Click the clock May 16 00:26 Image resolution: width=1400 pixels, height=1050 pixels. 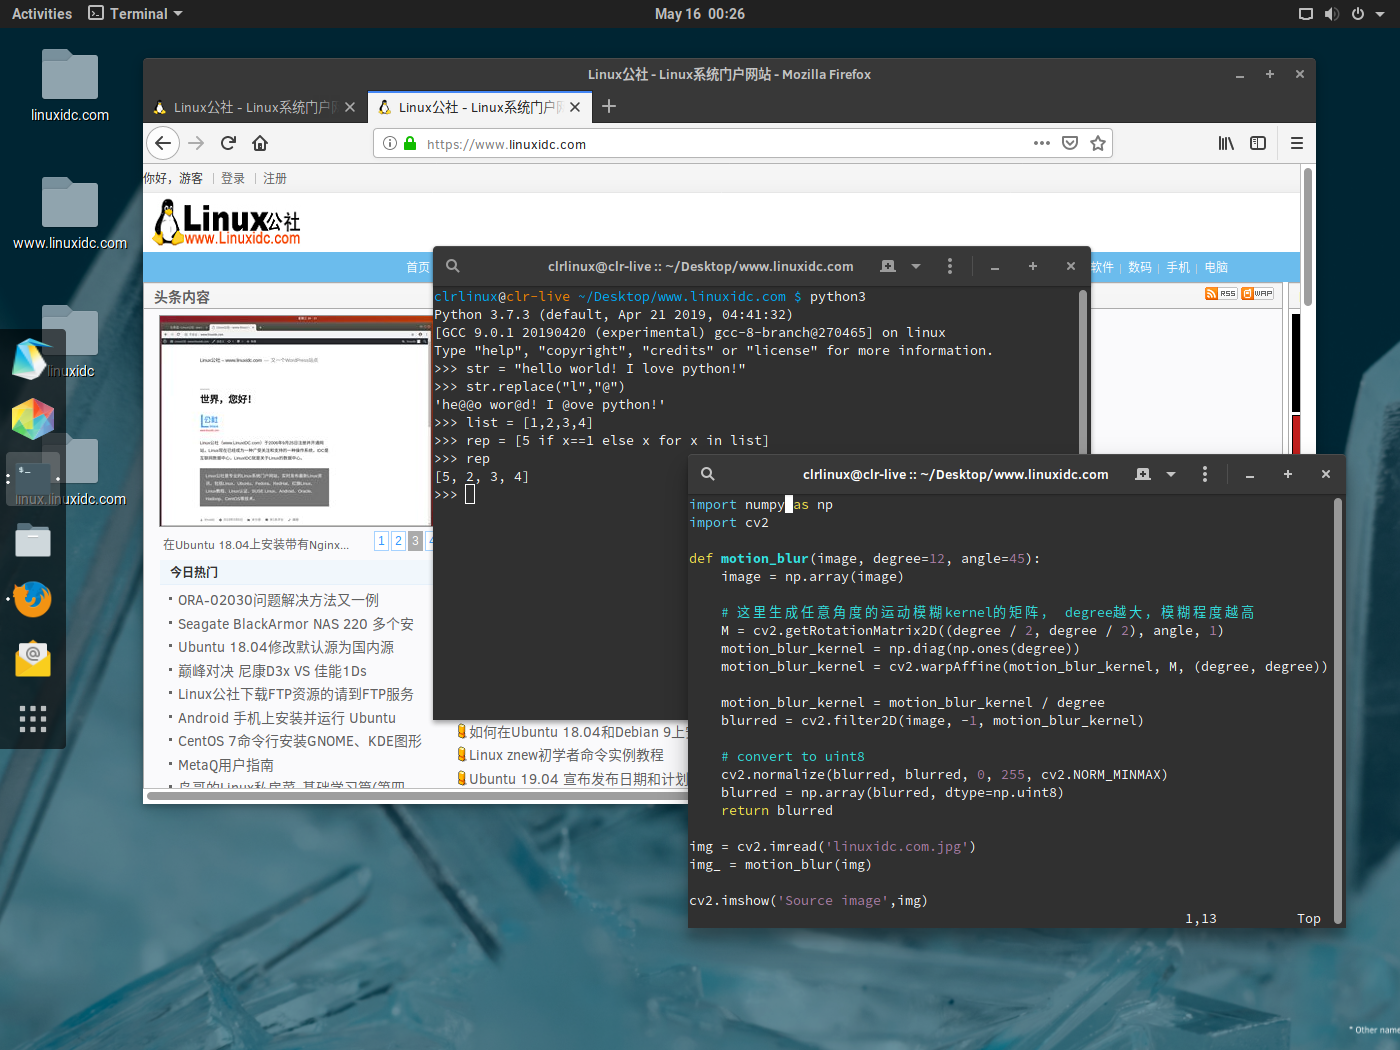700,14
